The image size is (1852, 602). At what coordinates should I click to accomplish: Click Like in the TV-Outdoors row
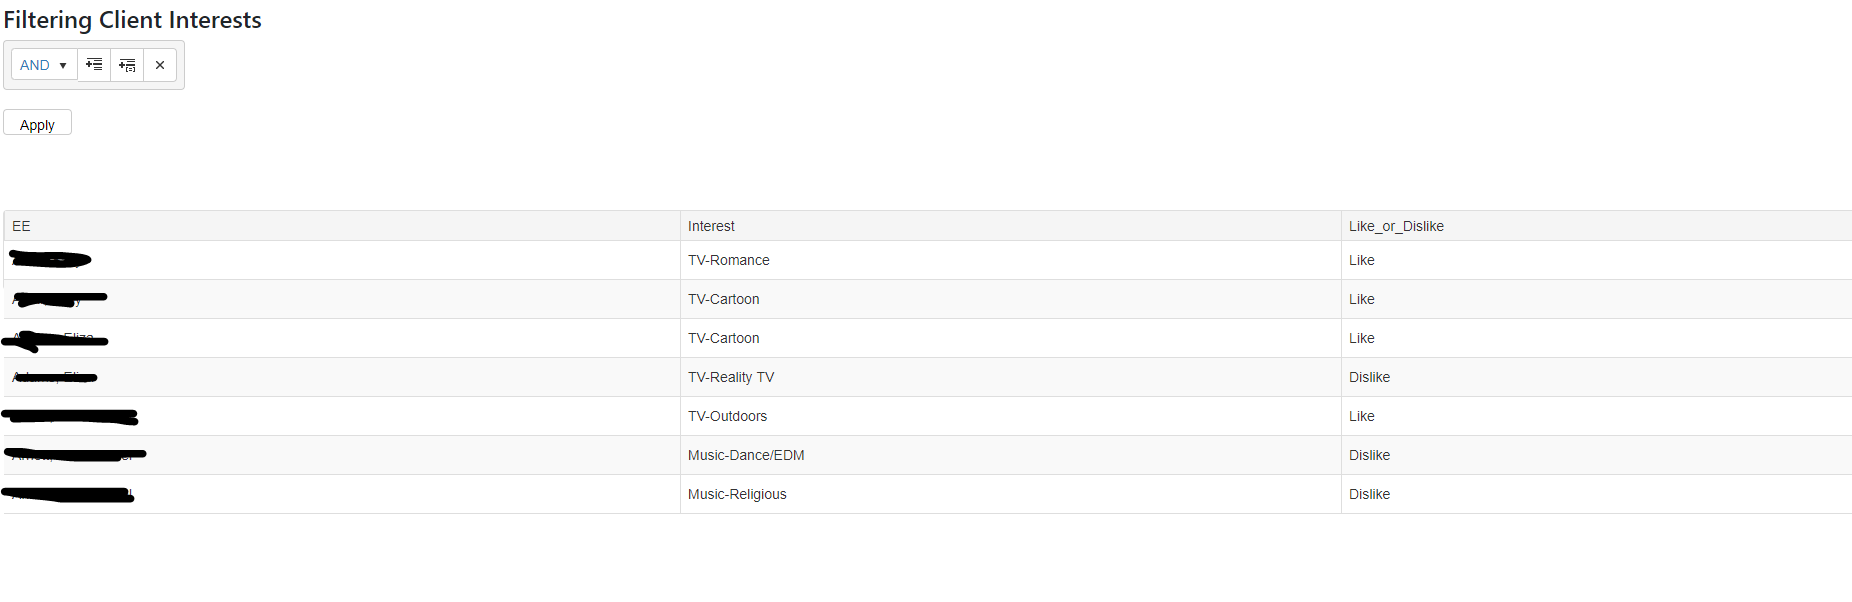coord(1362,416)
